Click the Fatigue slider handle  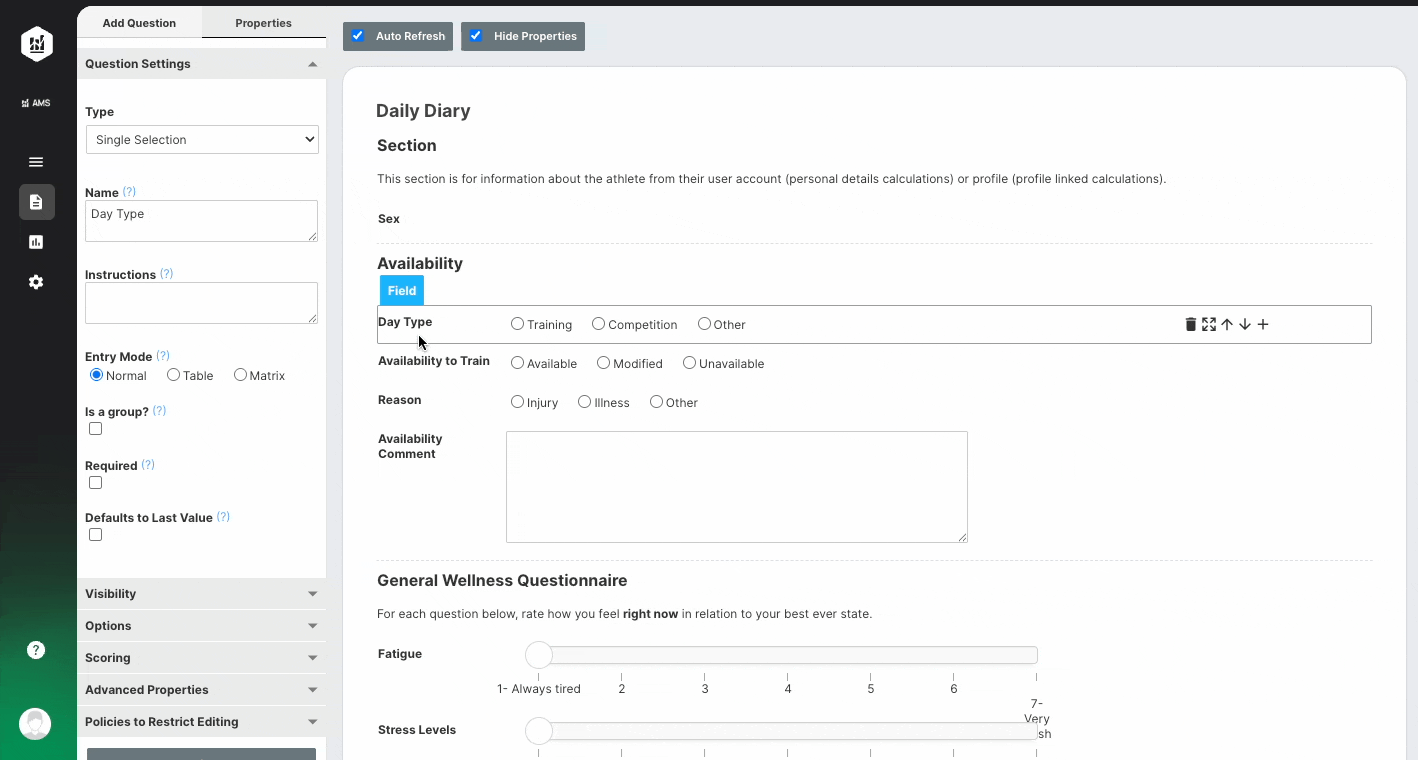[x=539, y=655]
